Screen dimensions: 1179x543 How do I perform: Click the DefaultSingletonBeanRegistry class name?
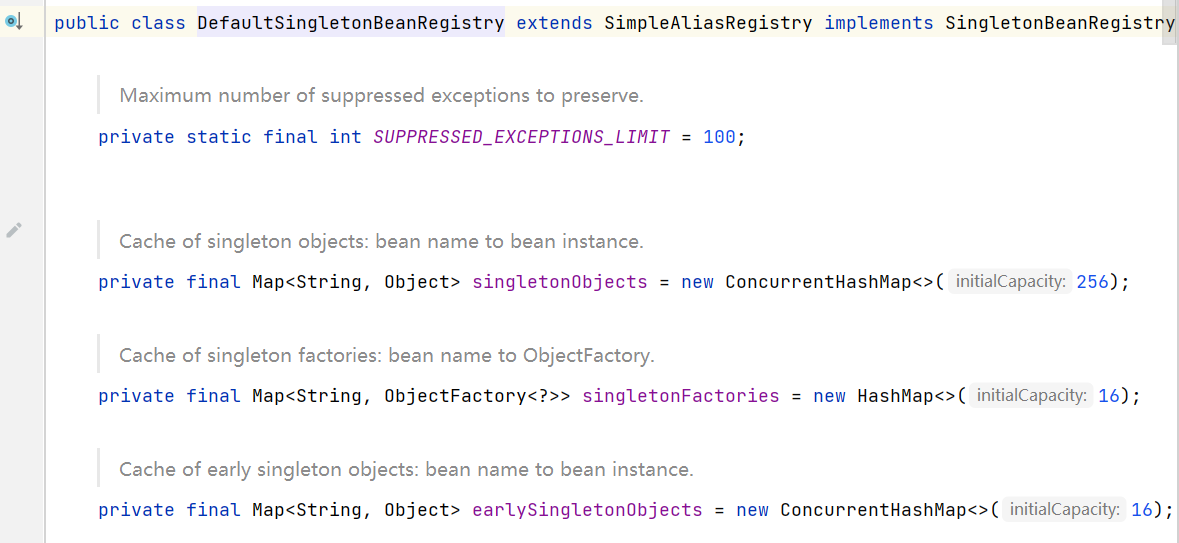coord(350,22)
